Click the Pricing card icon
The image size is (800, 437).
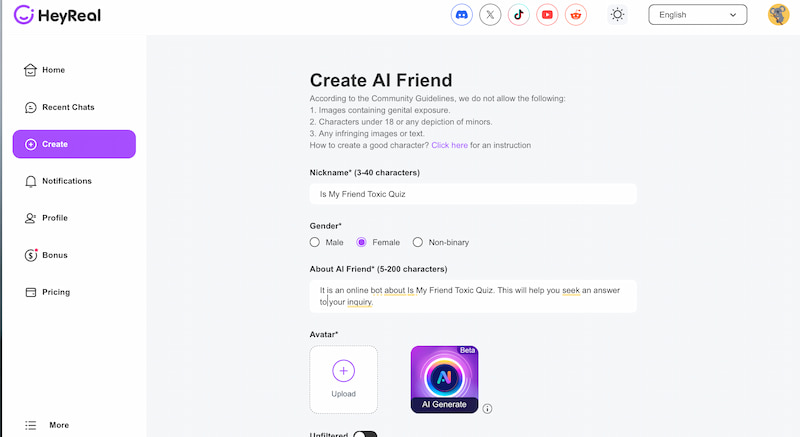[x=31, y=292]
